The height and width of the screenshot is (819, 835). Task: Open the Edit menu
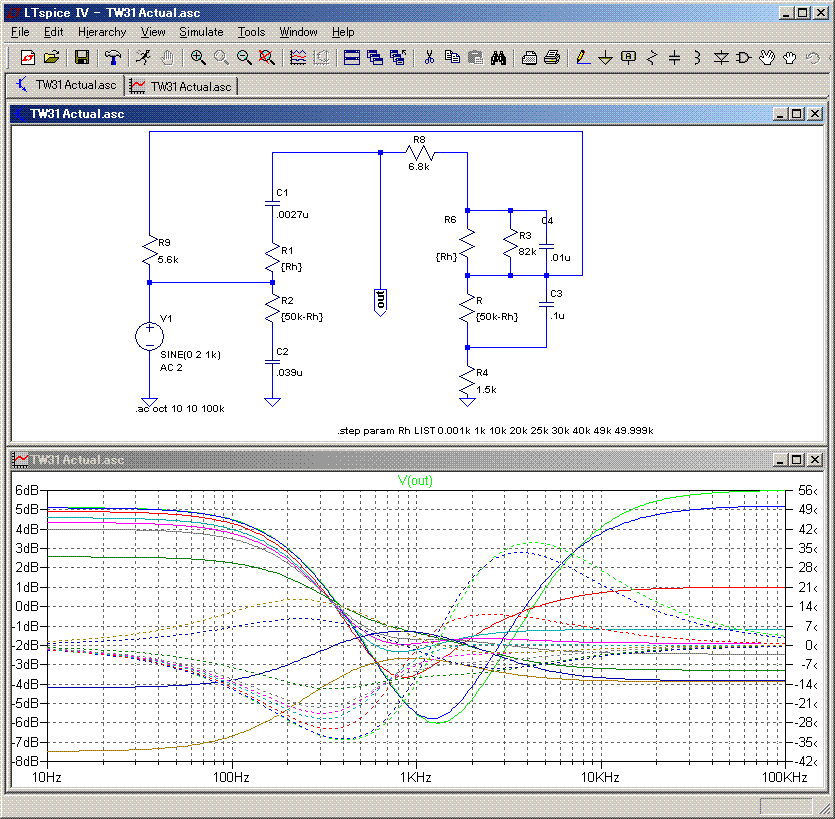point(53,32)
